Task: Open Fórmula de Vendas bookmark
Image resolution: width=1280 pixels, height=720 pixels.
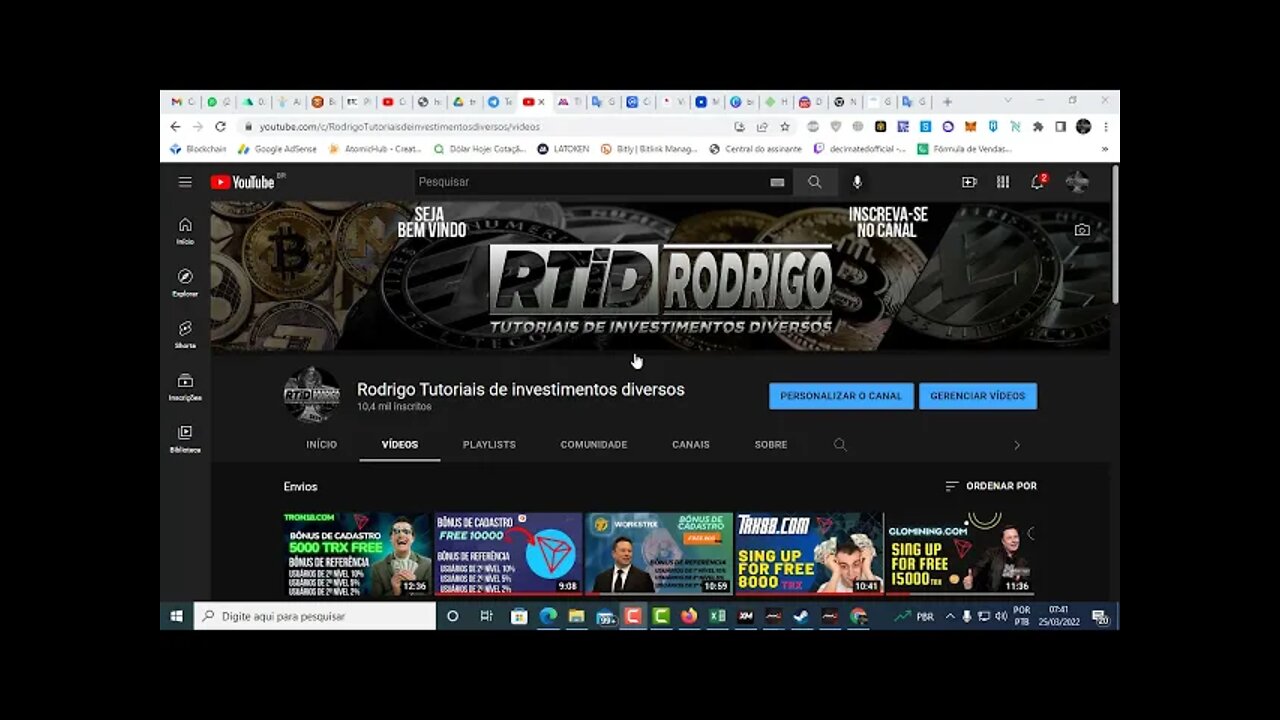Action: click(x=965, y=149)
